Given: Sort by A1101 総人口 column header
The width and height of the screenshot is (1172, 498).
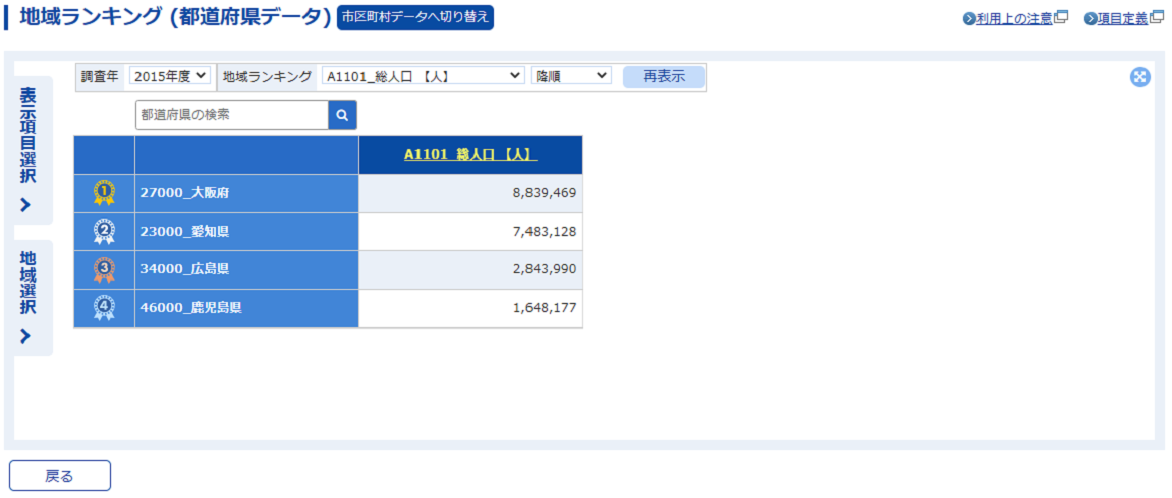Looking at the screenshot, I should (470, 155).
